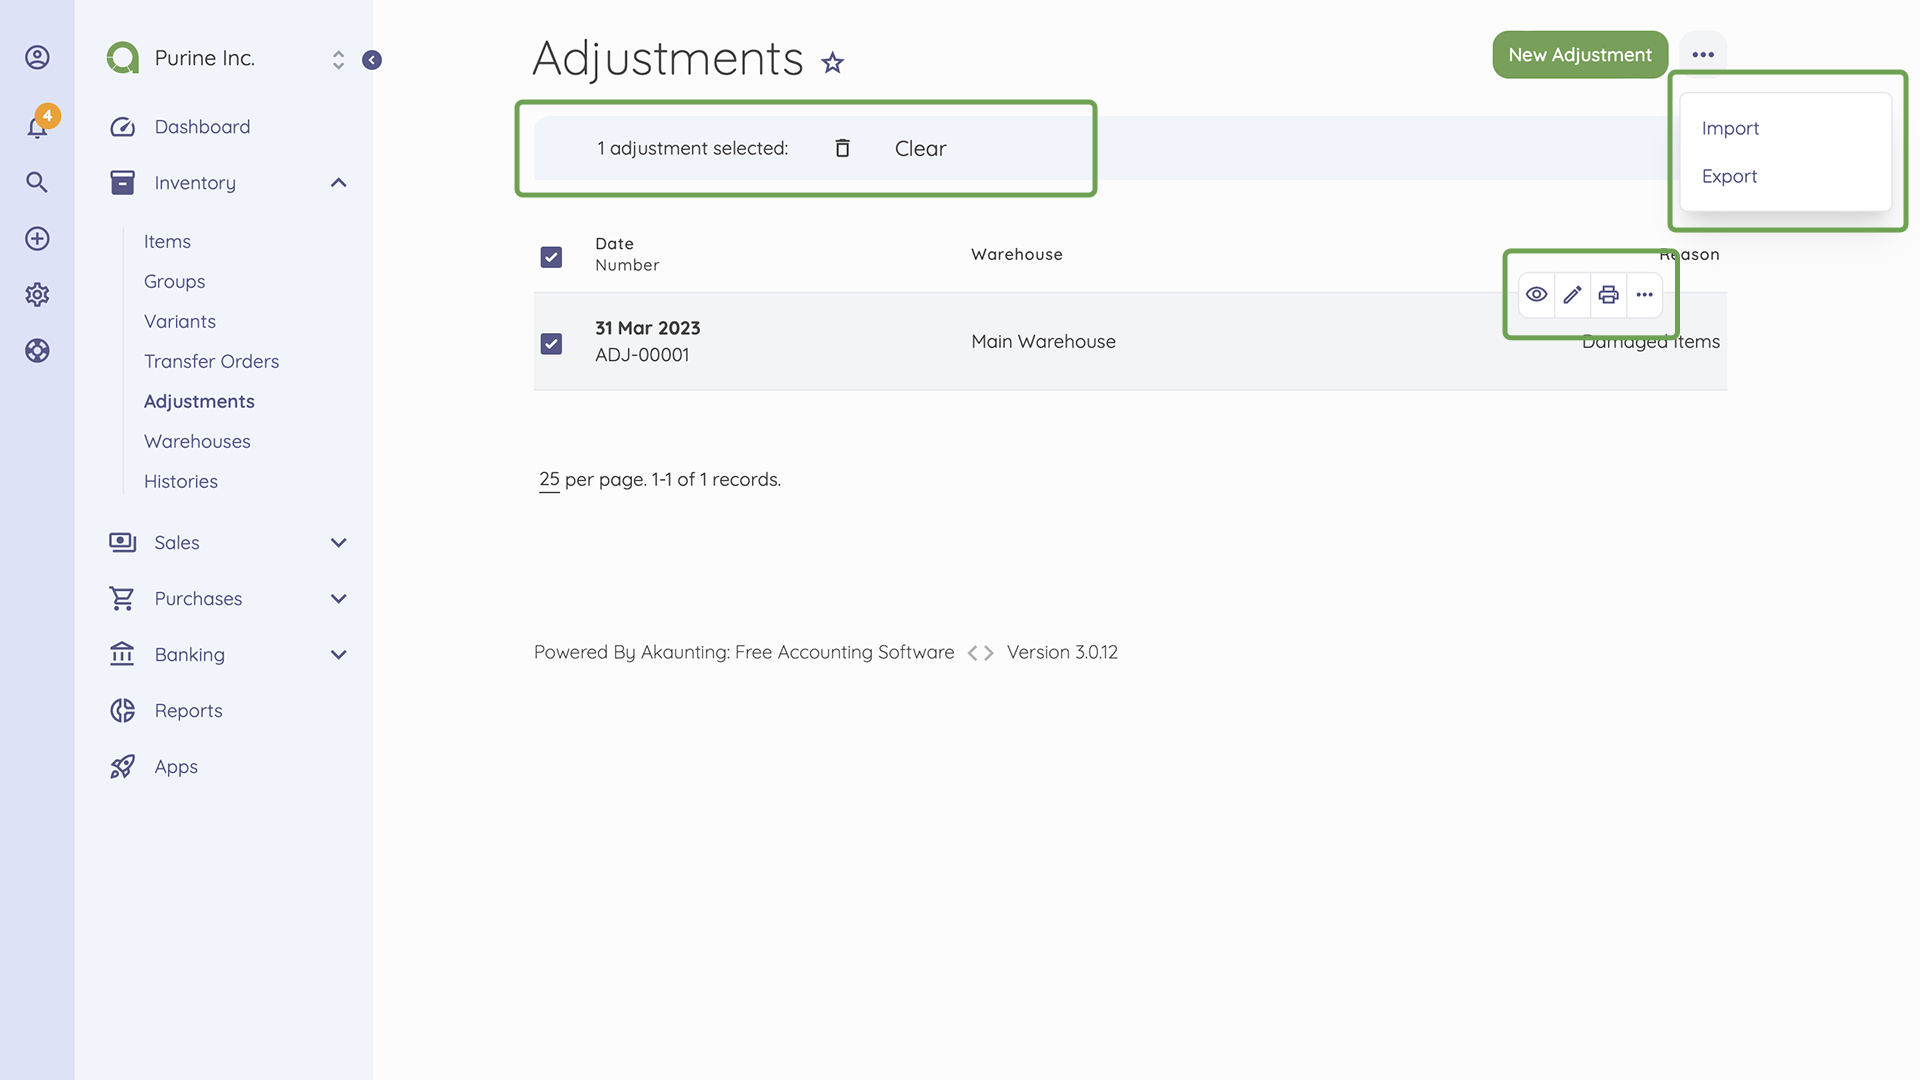Change the 25 per page setting
This screenshot has height=1080, width=1920.
548,479
